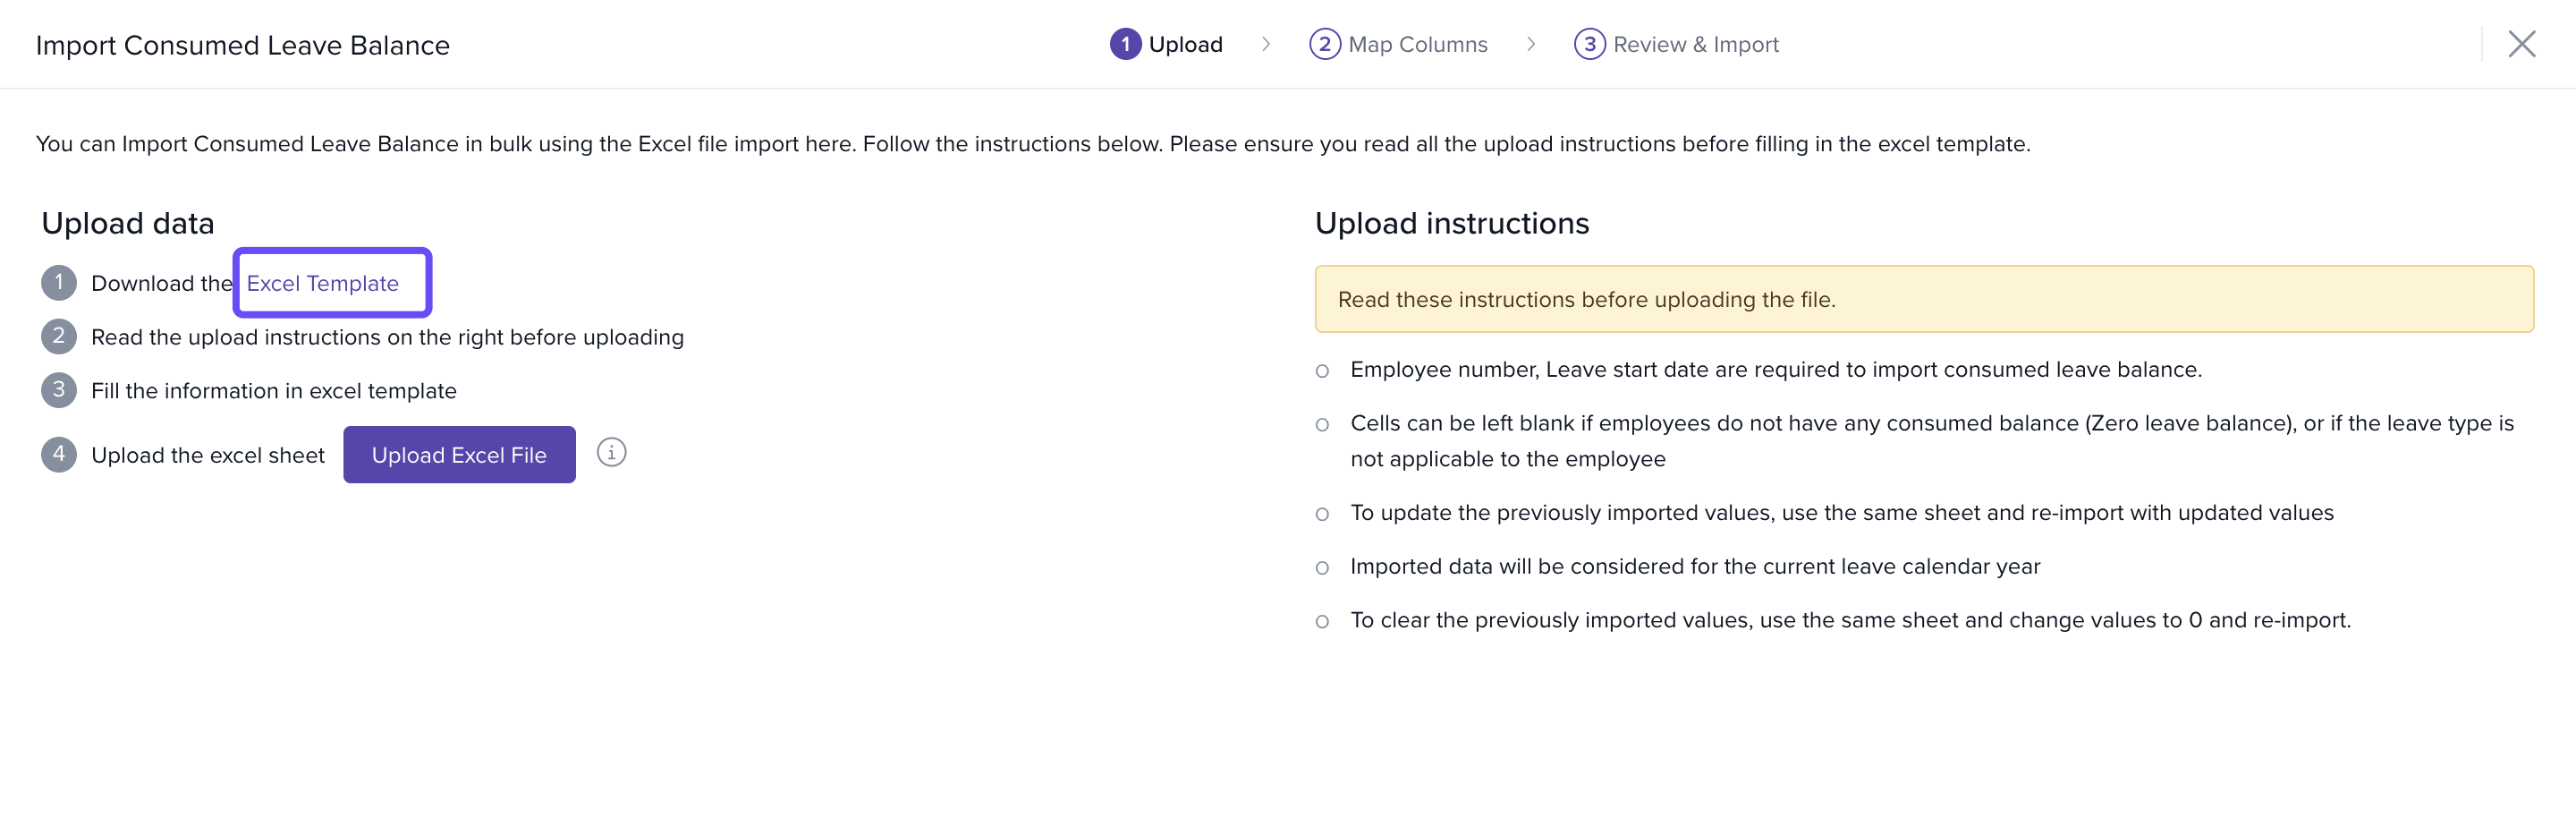2576x818 pixels.
Task: Close the Import Consumed Leave Balance dialog
Action: (2521, 44)
